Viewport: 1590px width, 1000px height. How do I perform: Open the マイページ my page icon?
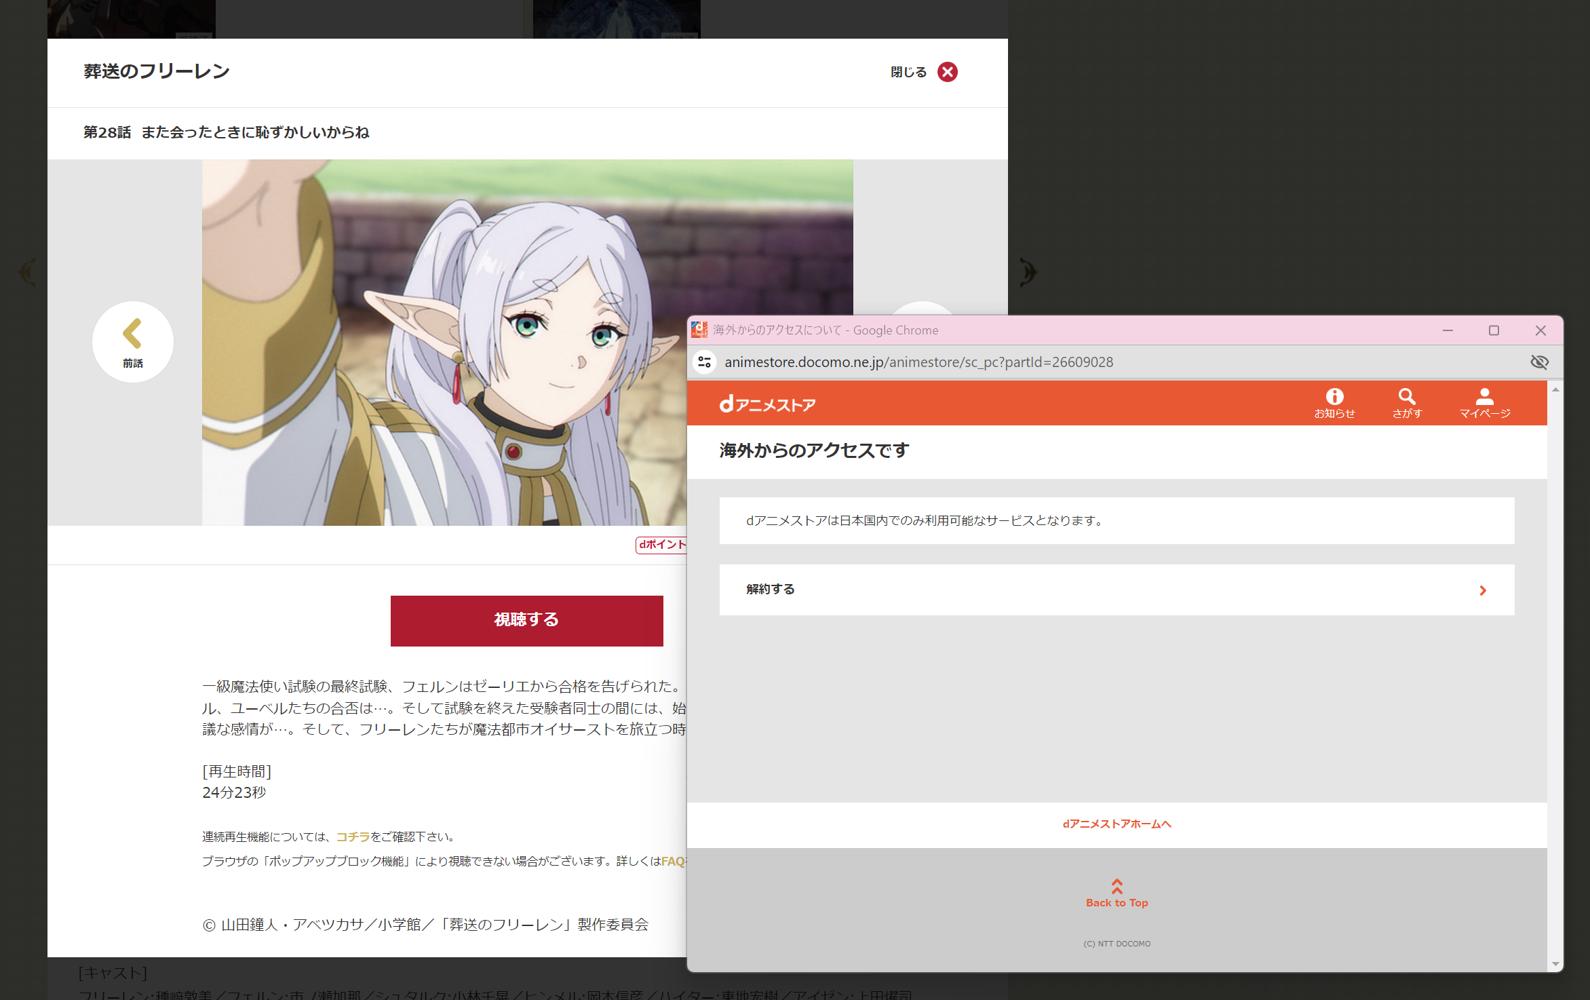[x=1485, y=403]
